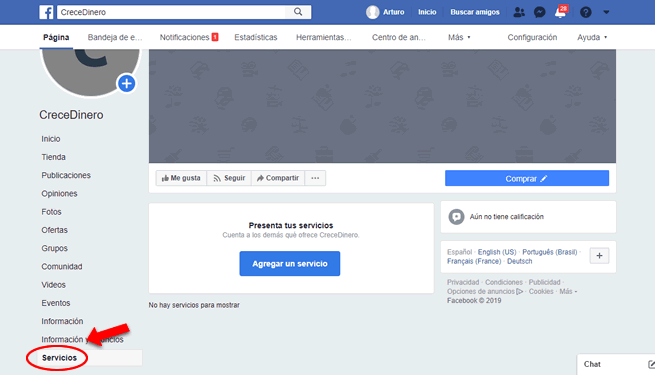Expand the Más dropdown in page tabs
Viewport: 655px width, 375px height.
[x=459, y=37]
